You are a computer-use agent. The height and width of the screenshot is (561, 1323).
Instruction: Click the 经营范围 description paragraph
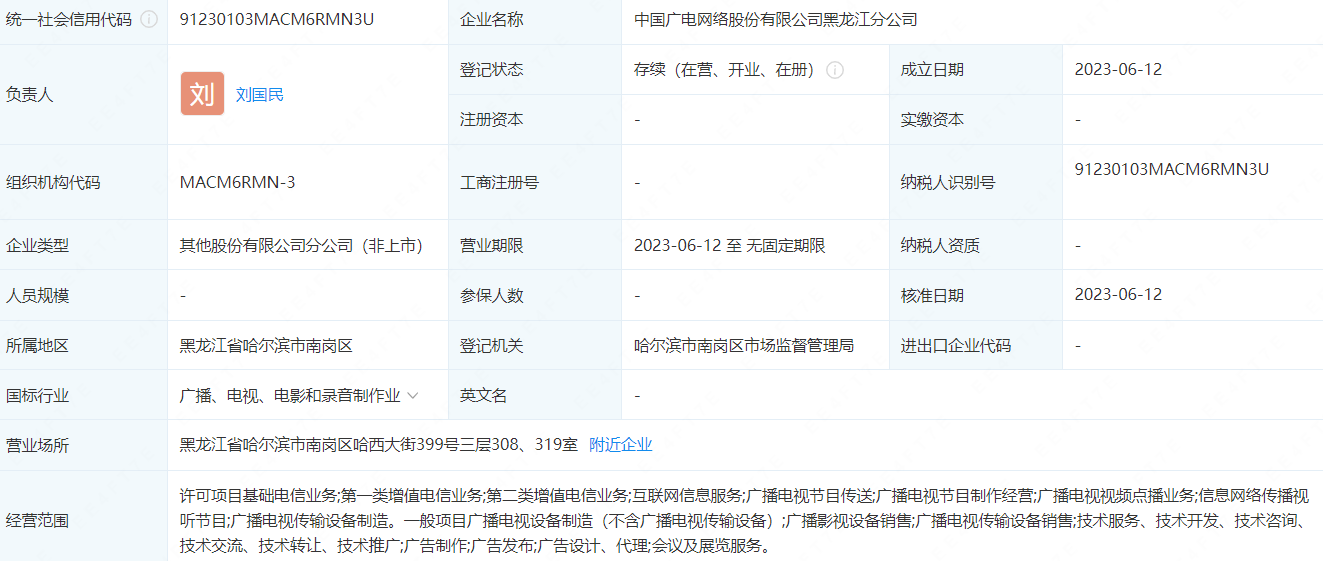744,521
